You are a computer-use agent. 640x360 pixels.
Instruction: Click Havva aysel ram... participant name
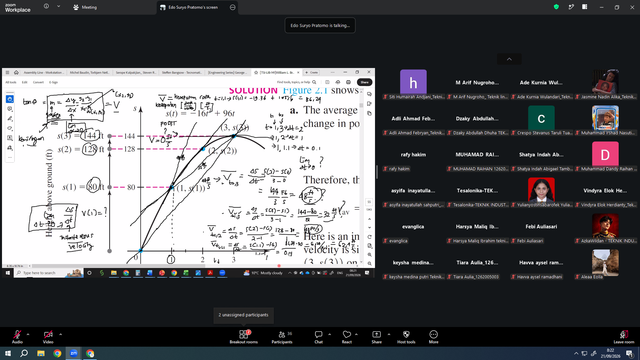[x=541, y=262]
